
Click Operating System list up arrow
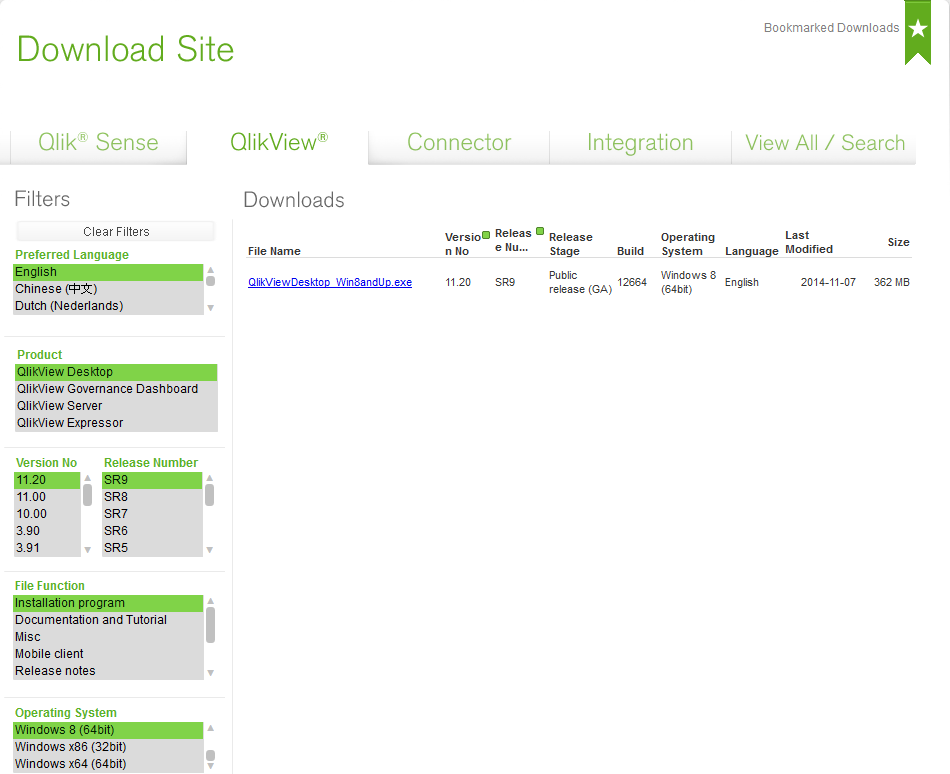point(210,728)
